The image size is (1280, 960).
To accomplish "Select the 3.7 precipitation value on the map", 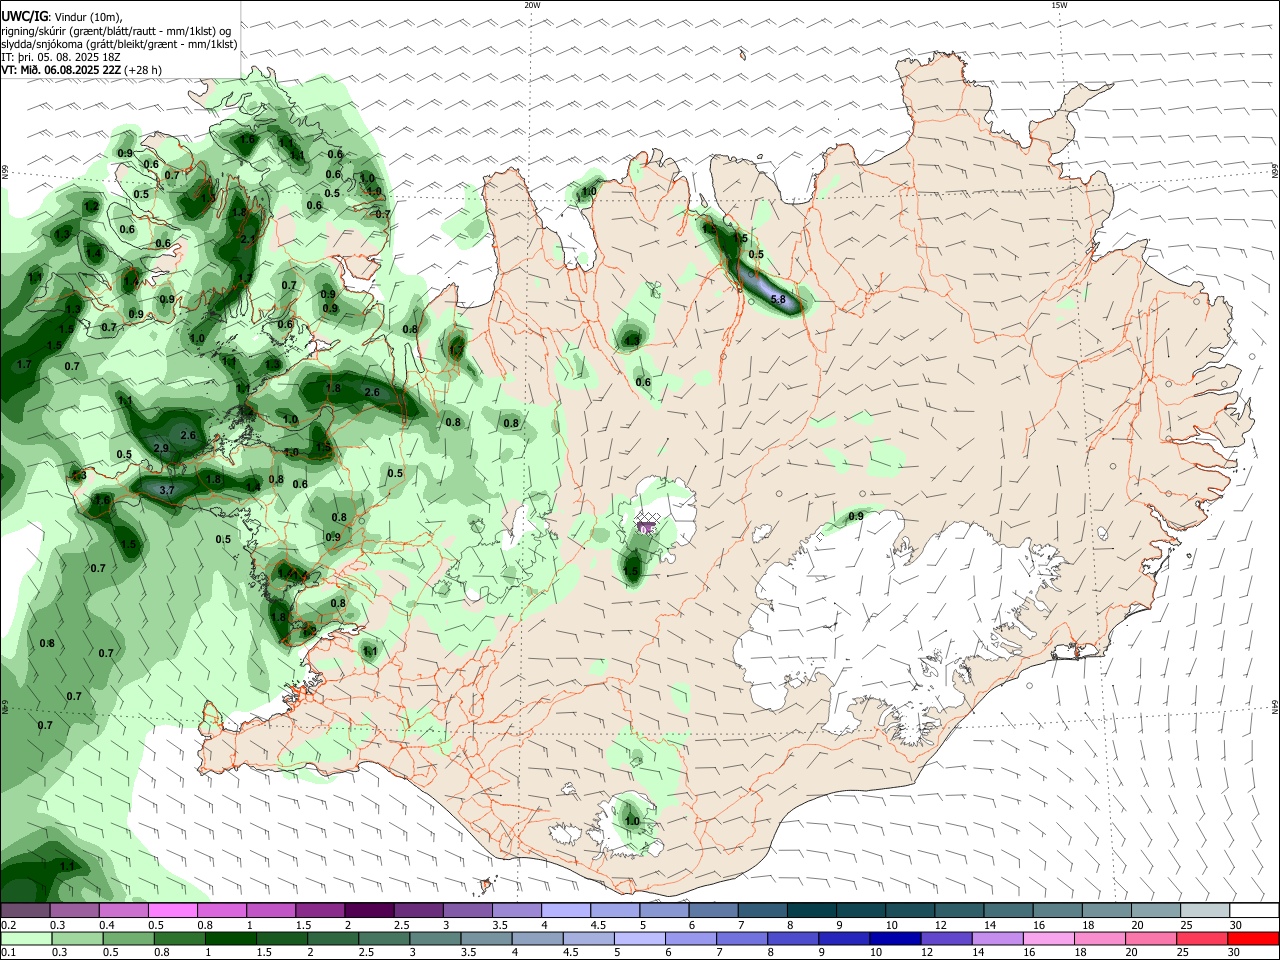I will [x=167, y=490].
